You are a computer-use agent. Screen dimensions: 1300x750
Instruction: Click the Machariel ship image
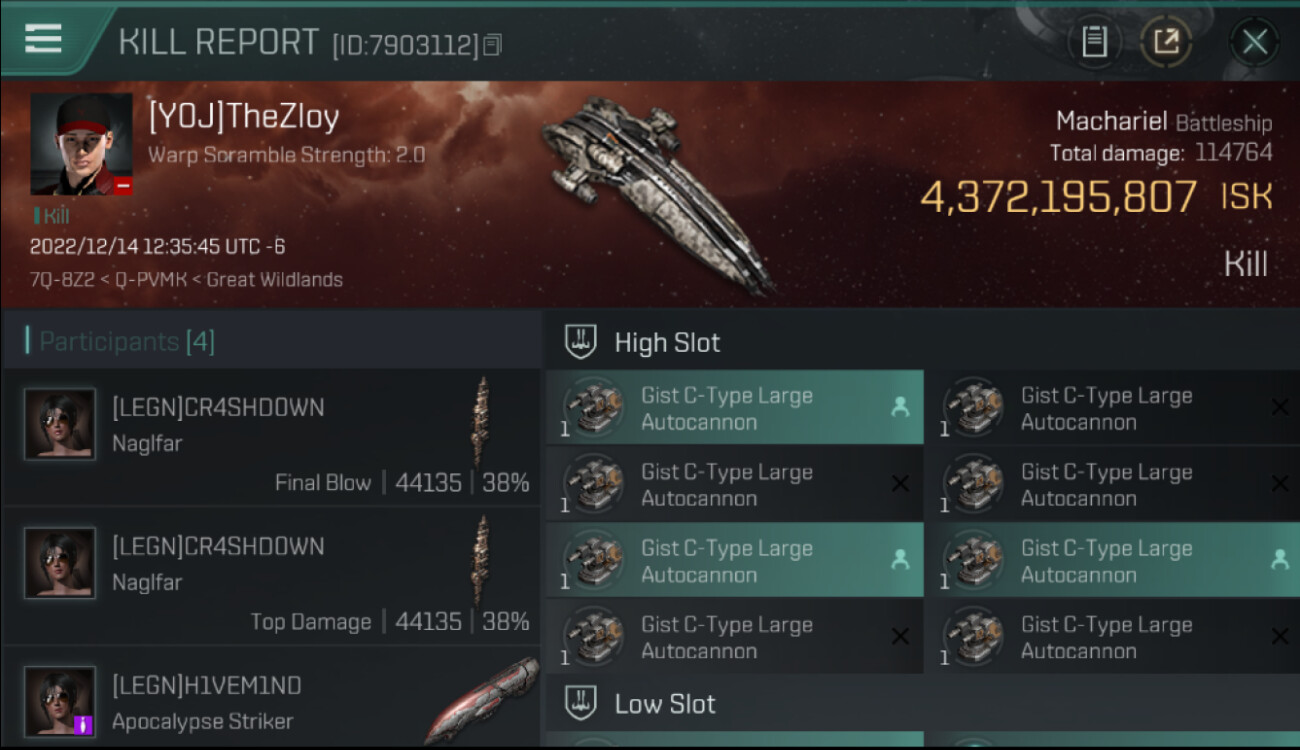point(656,192)
